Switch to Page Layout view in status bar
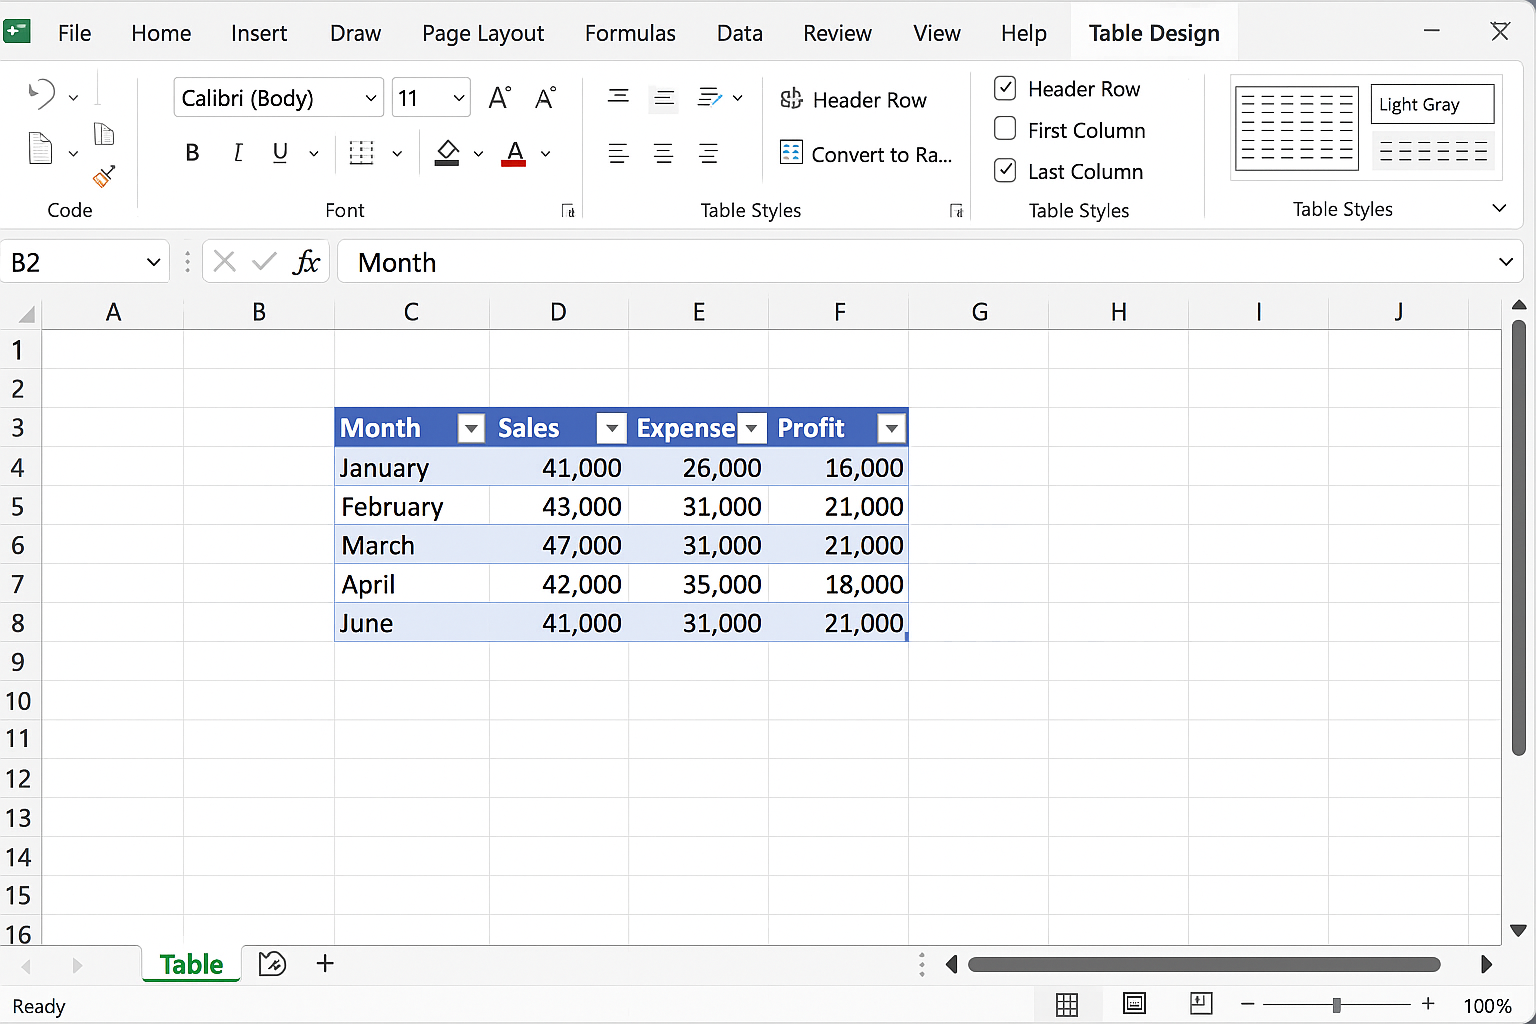 tap(1134, 1004)
